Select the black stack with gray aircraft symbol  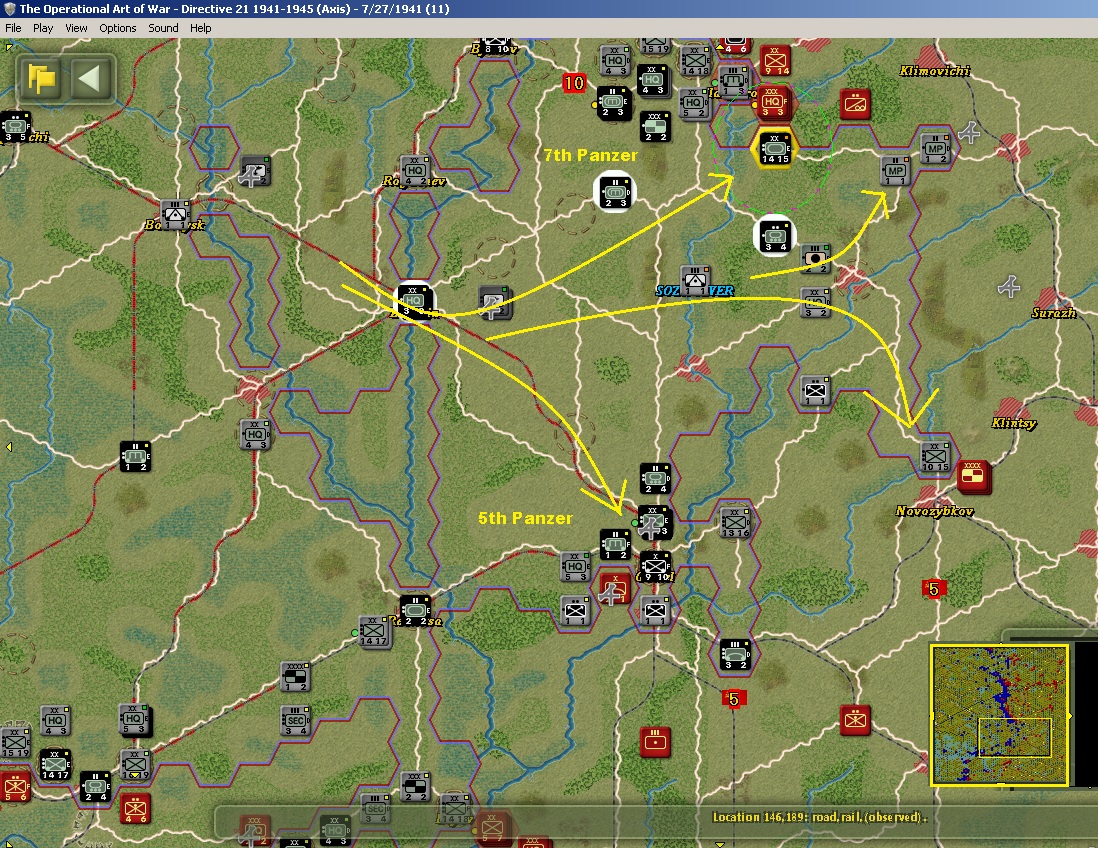pos(655,522)
